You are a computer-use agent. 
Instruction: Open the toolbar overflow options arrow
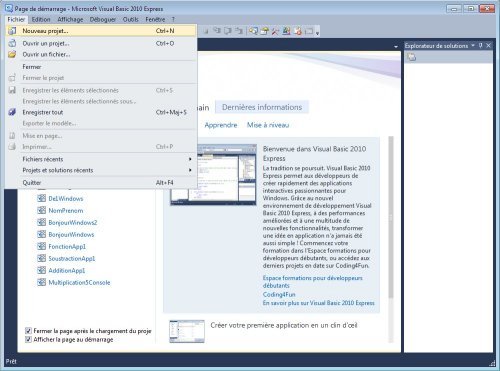click(317, 33)
